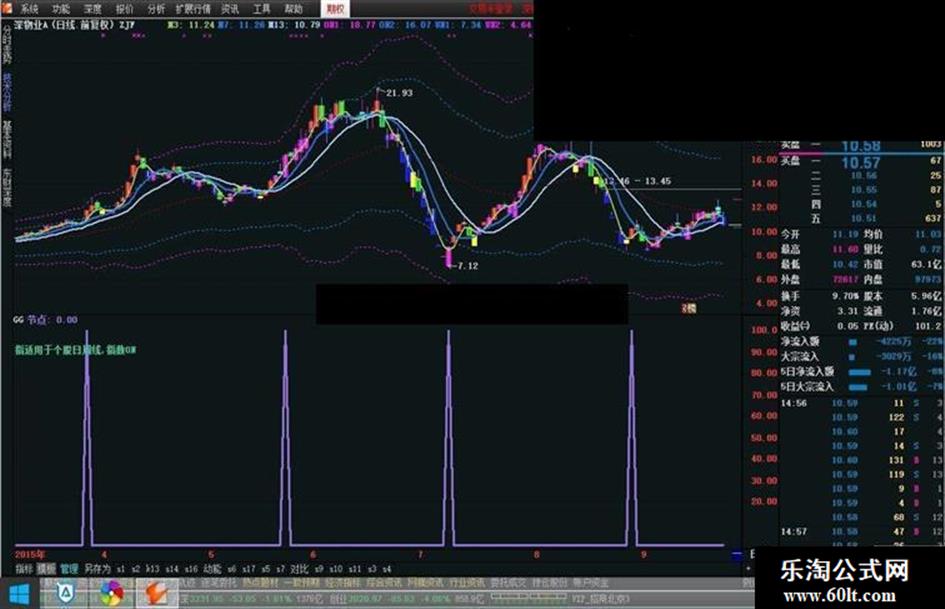Viewport: 945px width, 609px height.
Task: Click 功能 in the bottom template bar
Action: (x=212, y=569)
